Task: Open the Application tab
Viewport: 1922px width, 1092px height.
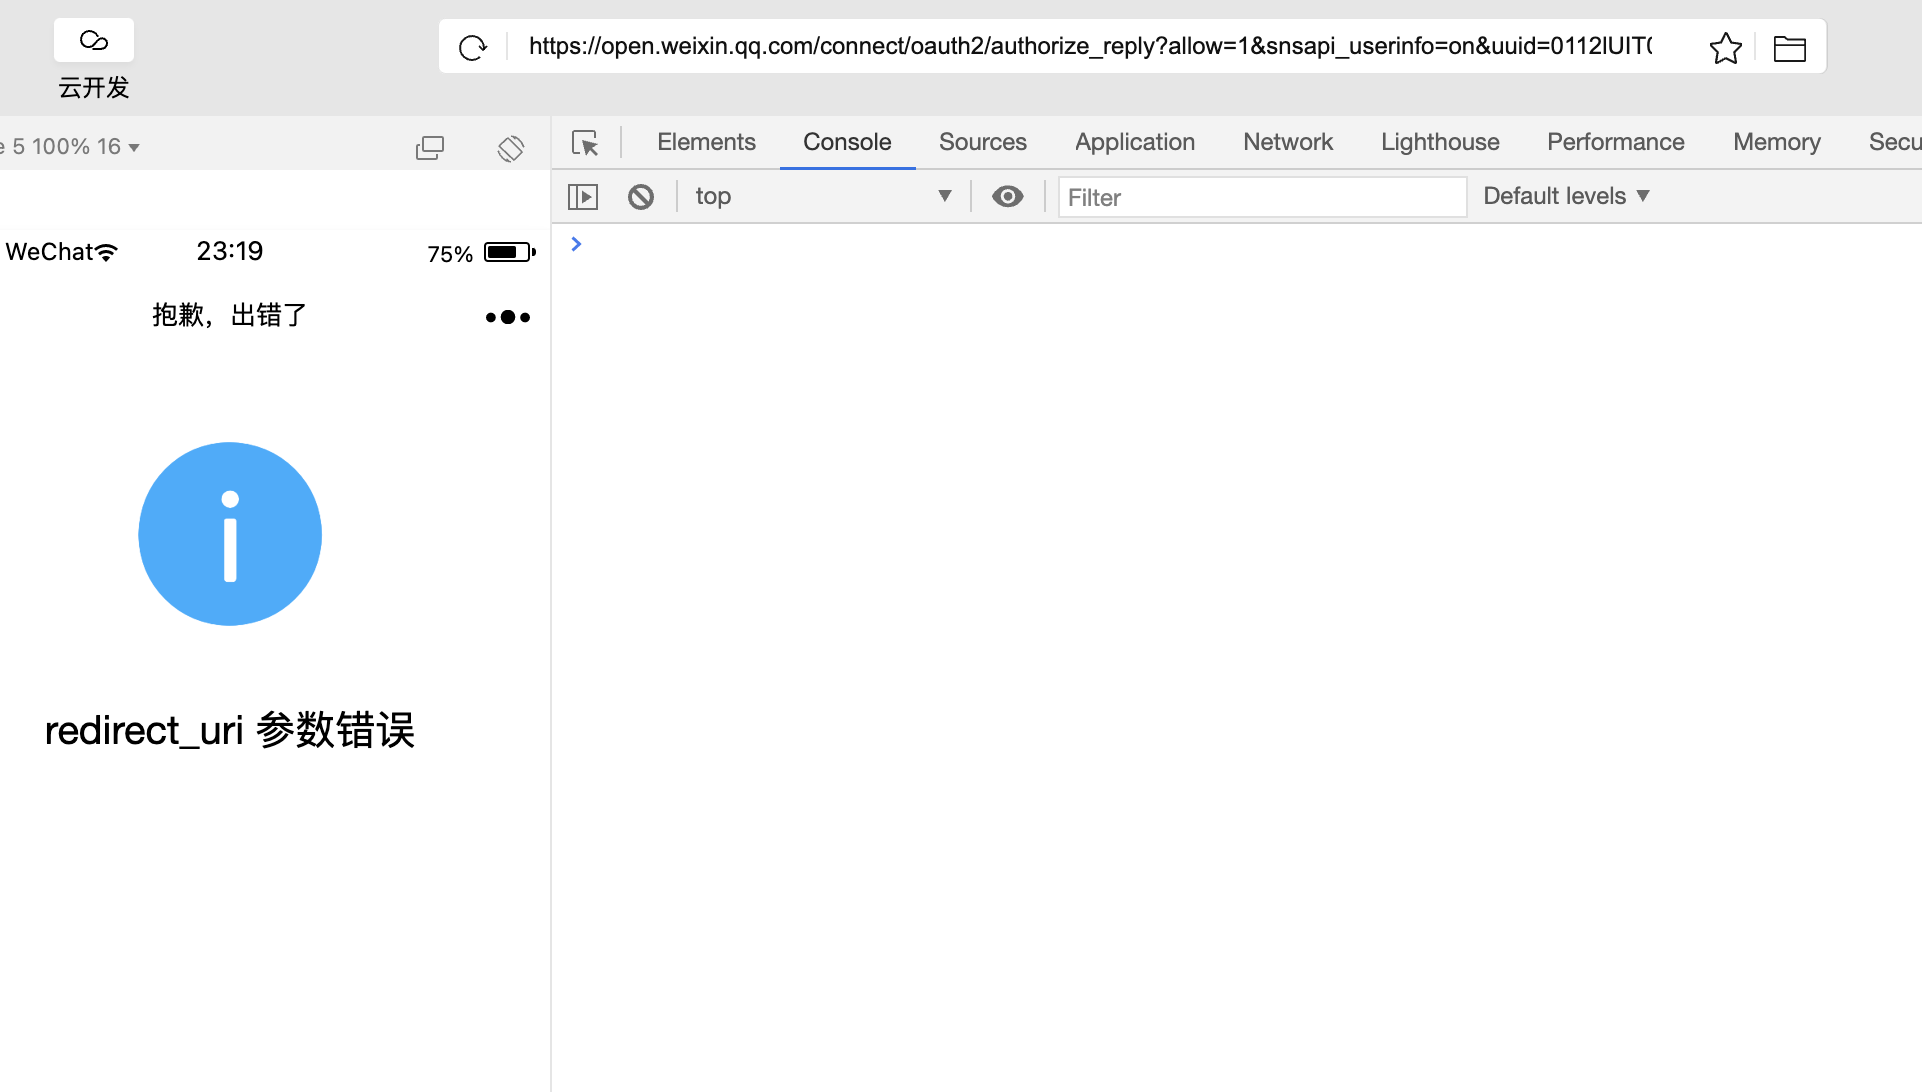Action: [1135, 142]
